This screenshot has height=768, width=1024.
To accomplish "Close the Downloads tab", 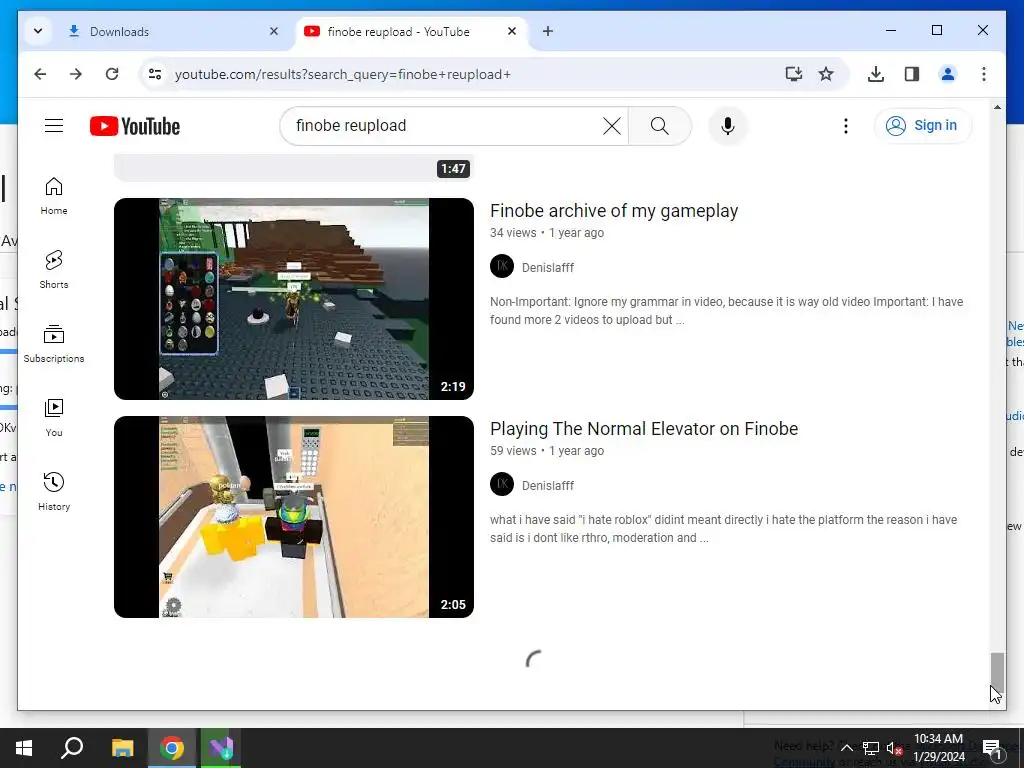I will [x=274, y=31].
